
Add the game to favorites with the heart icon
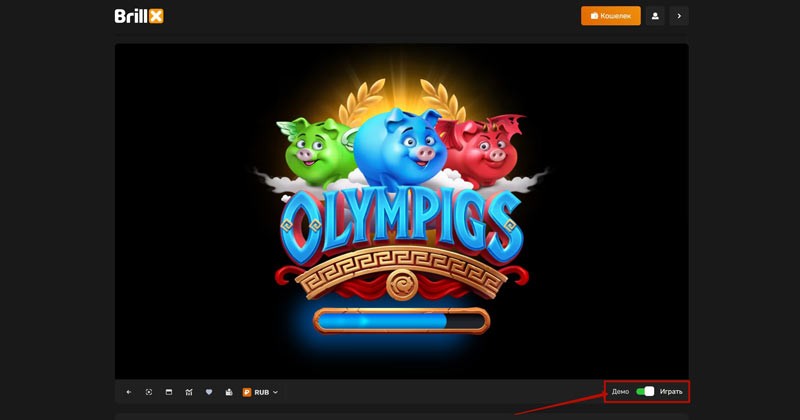pyautogui.click(x=209, y=392)
